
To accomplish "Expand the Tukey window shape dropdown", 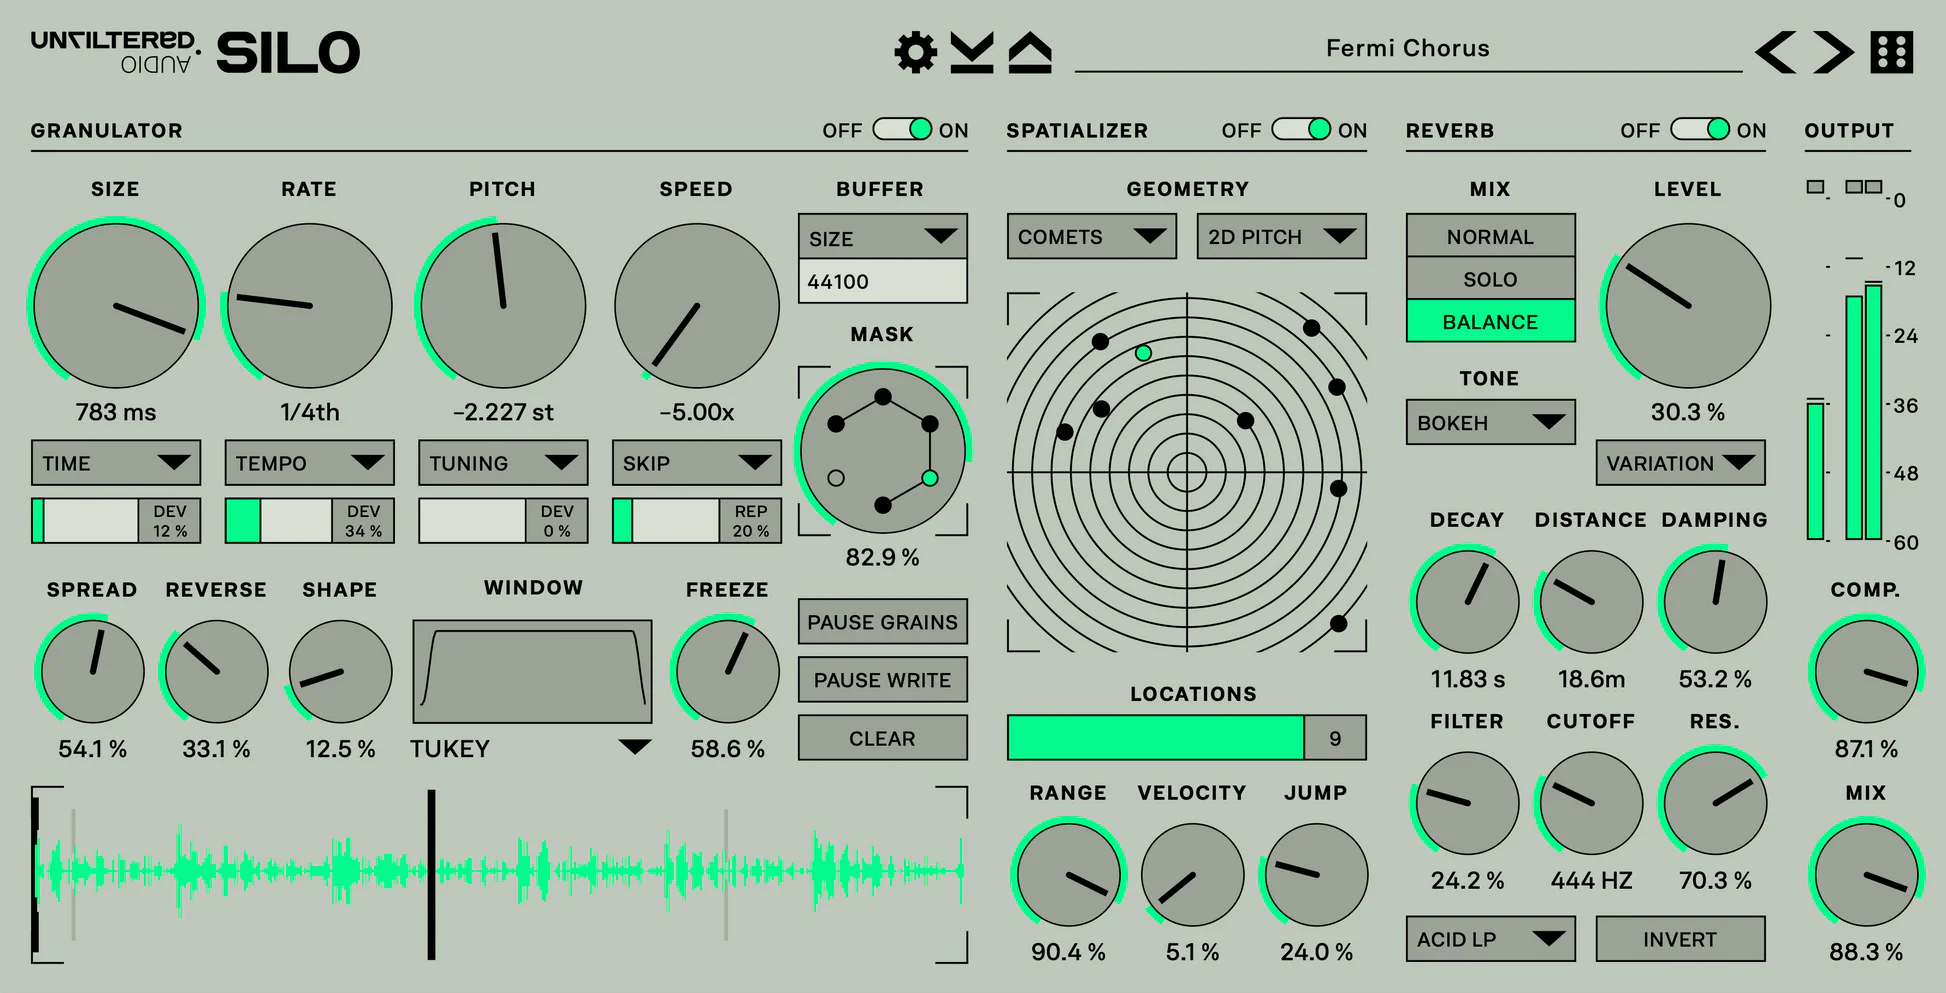I will pyautogui.click(x=531, y=748).
